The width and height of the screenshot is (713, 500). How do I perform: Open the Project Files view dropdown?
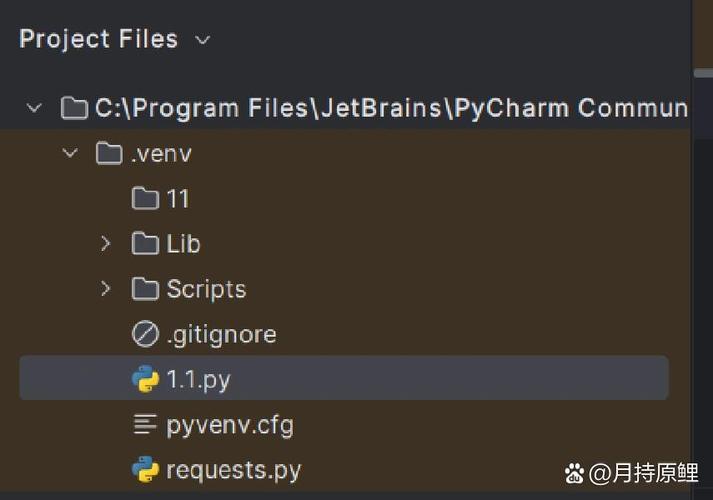203,41
